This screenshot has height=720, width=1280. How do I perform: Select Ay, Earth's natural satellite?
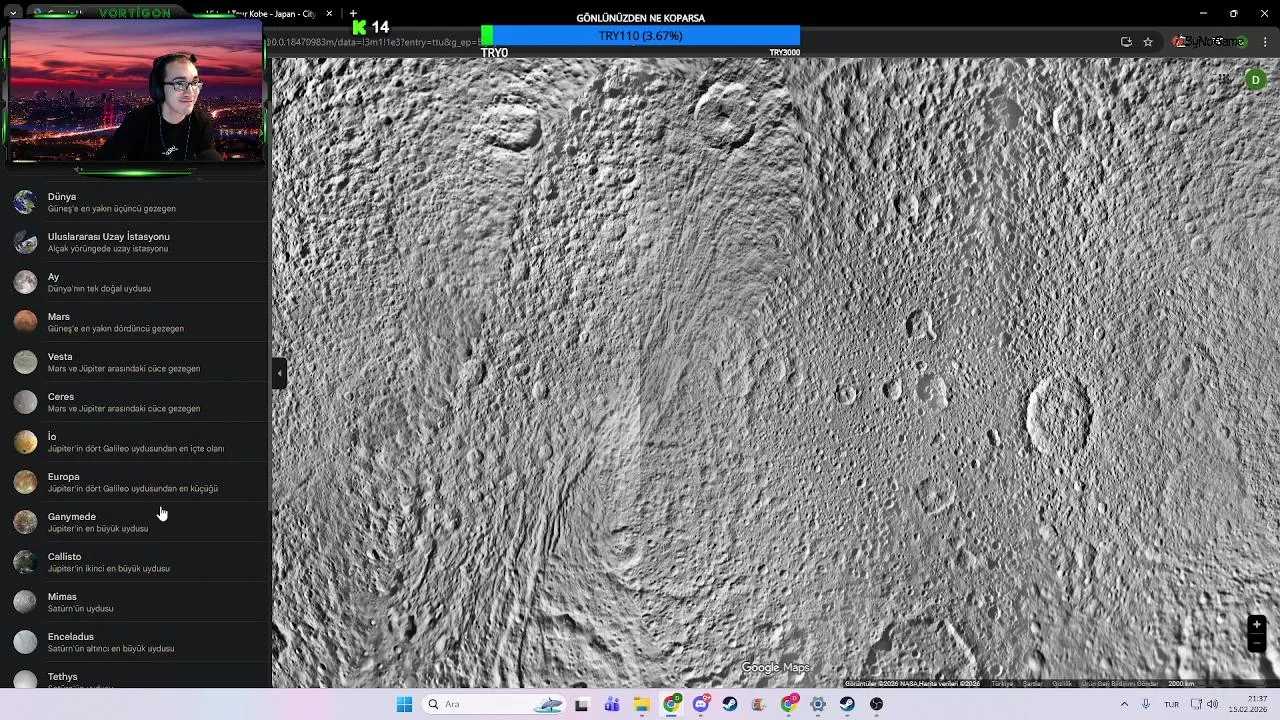click(x=135, y=282)
